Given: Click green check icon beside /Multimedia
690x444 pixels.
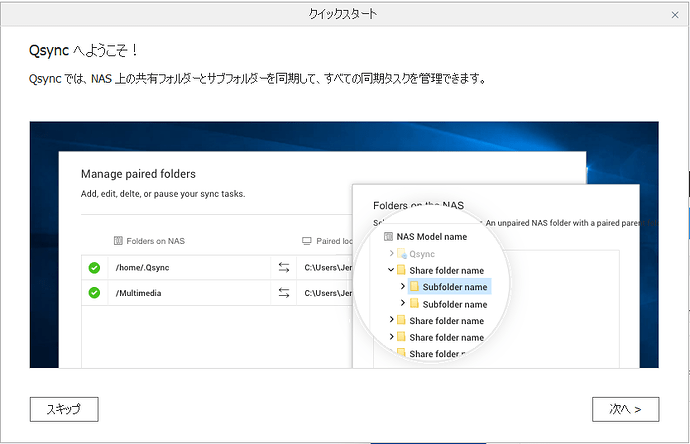Looking at the screenshot, I should tap(94, 293).
